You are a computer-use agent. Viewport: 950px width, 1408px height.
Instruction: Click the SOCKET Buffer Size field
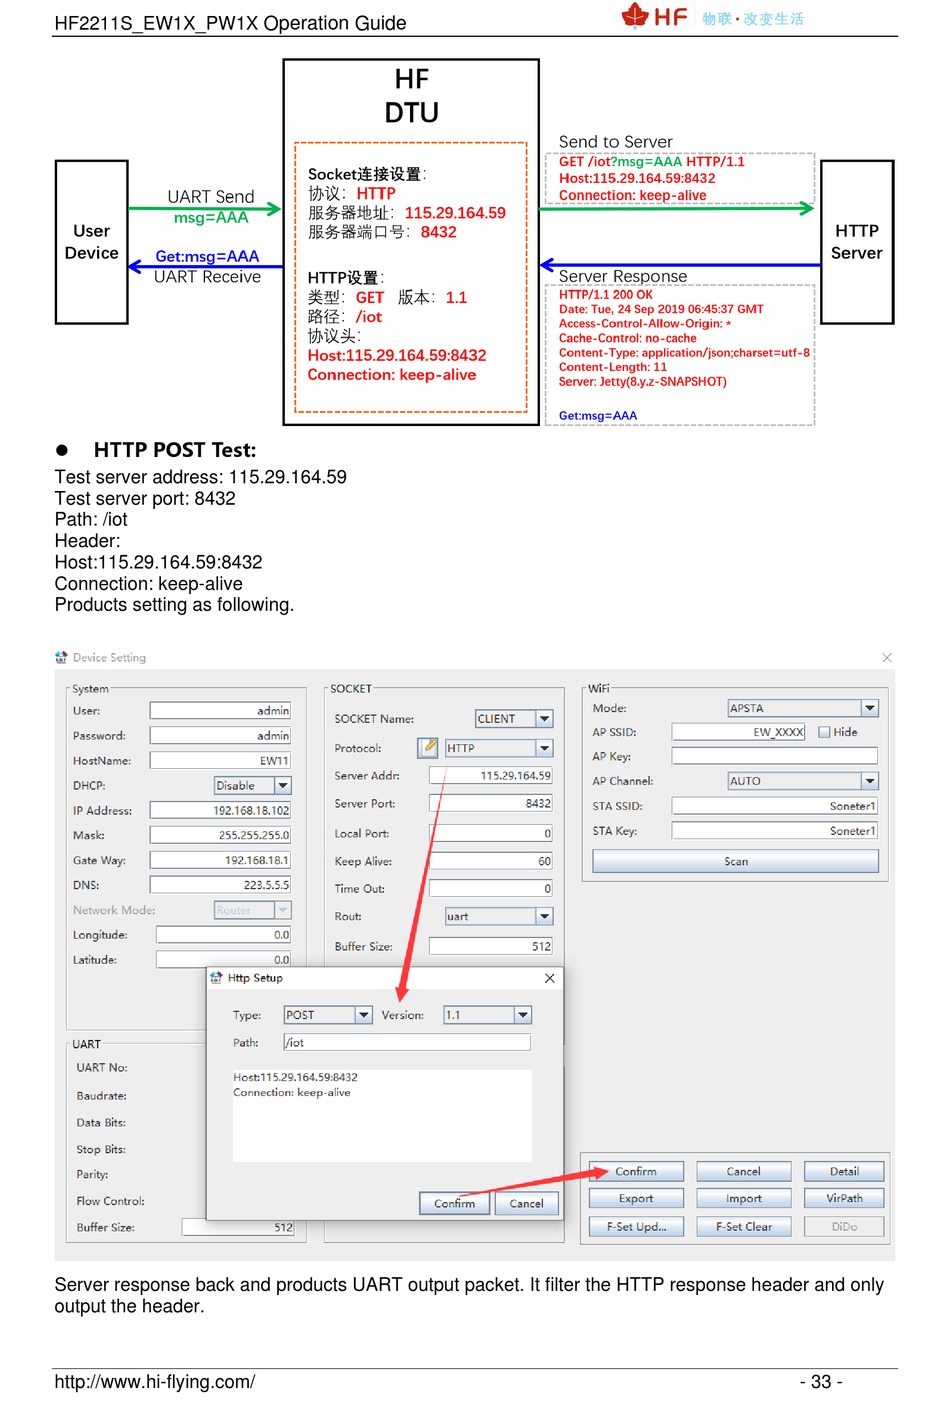coord(490,946)
